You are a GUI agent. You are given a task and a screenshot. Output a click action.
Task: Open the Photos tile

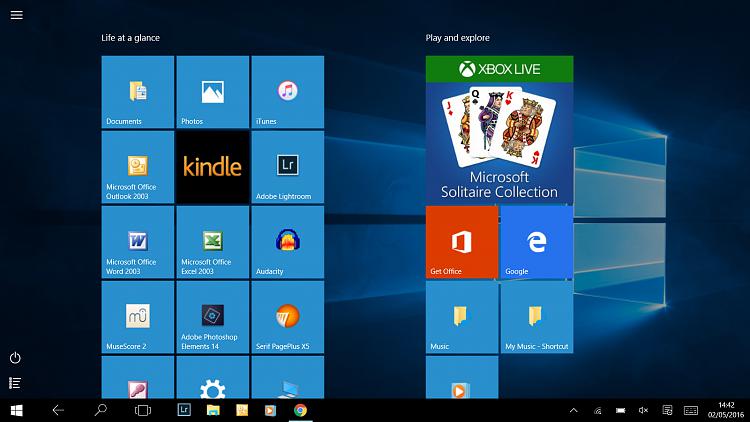(x=213, y=92)
